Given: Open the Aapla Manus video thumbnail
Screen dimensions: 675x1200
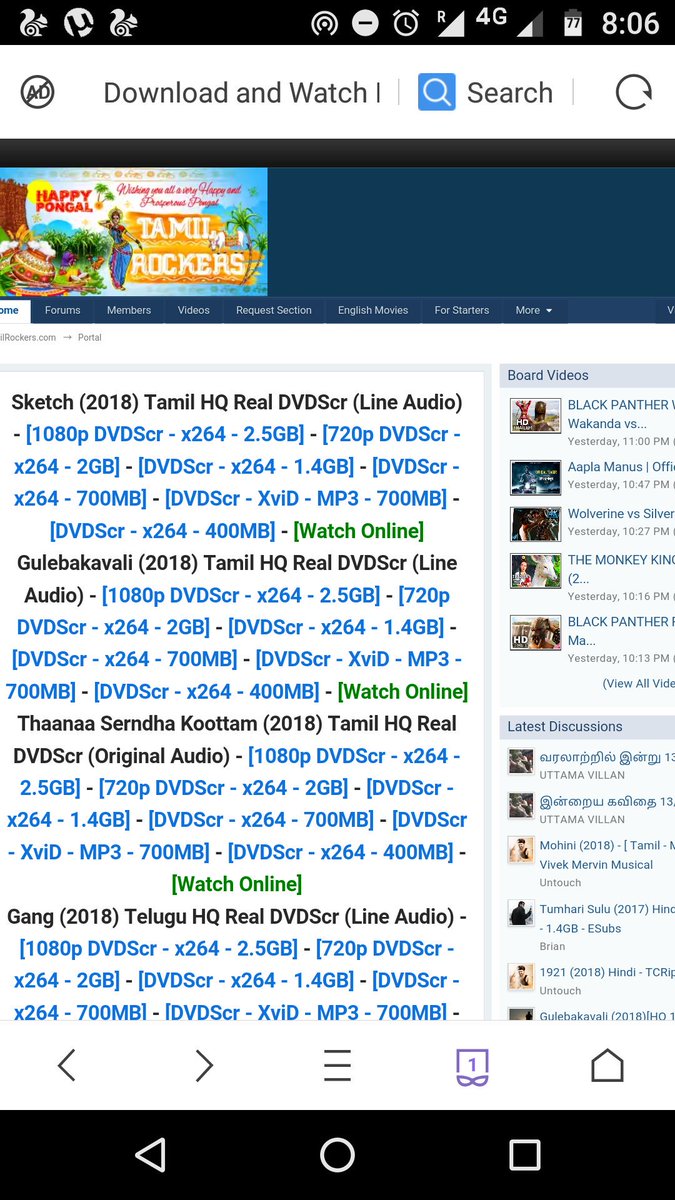Looking at the screenshot, I should pos(535,477).
